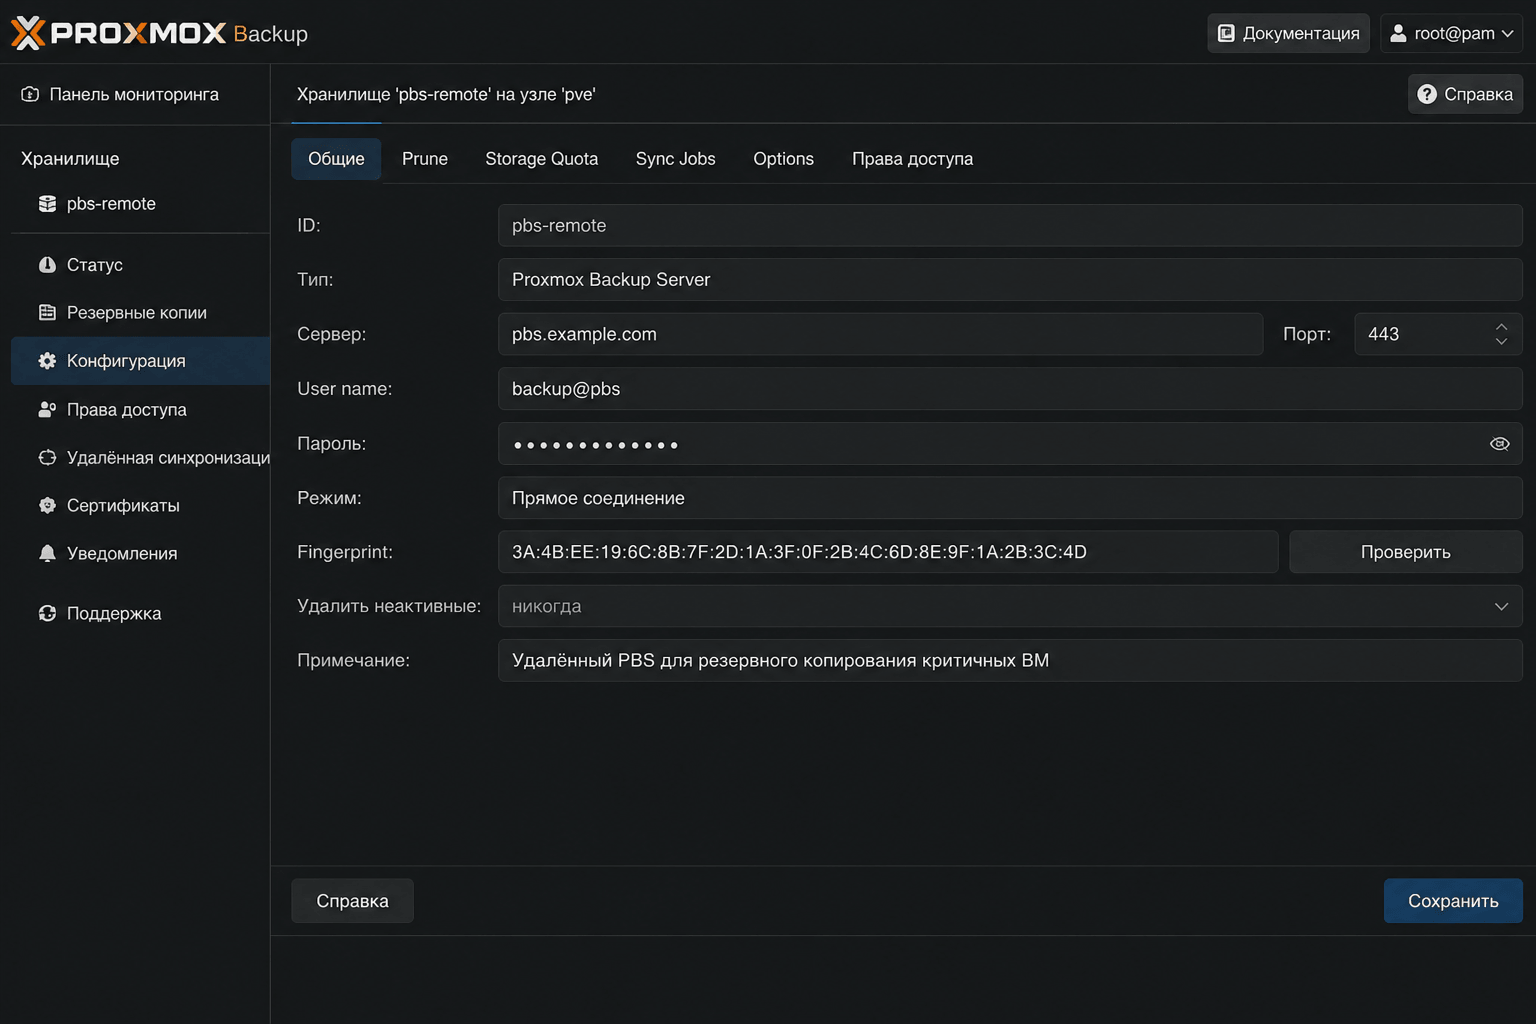Click the Права доступа users icon in sidebar
Screen dimensions: 1536x1024
47,410
